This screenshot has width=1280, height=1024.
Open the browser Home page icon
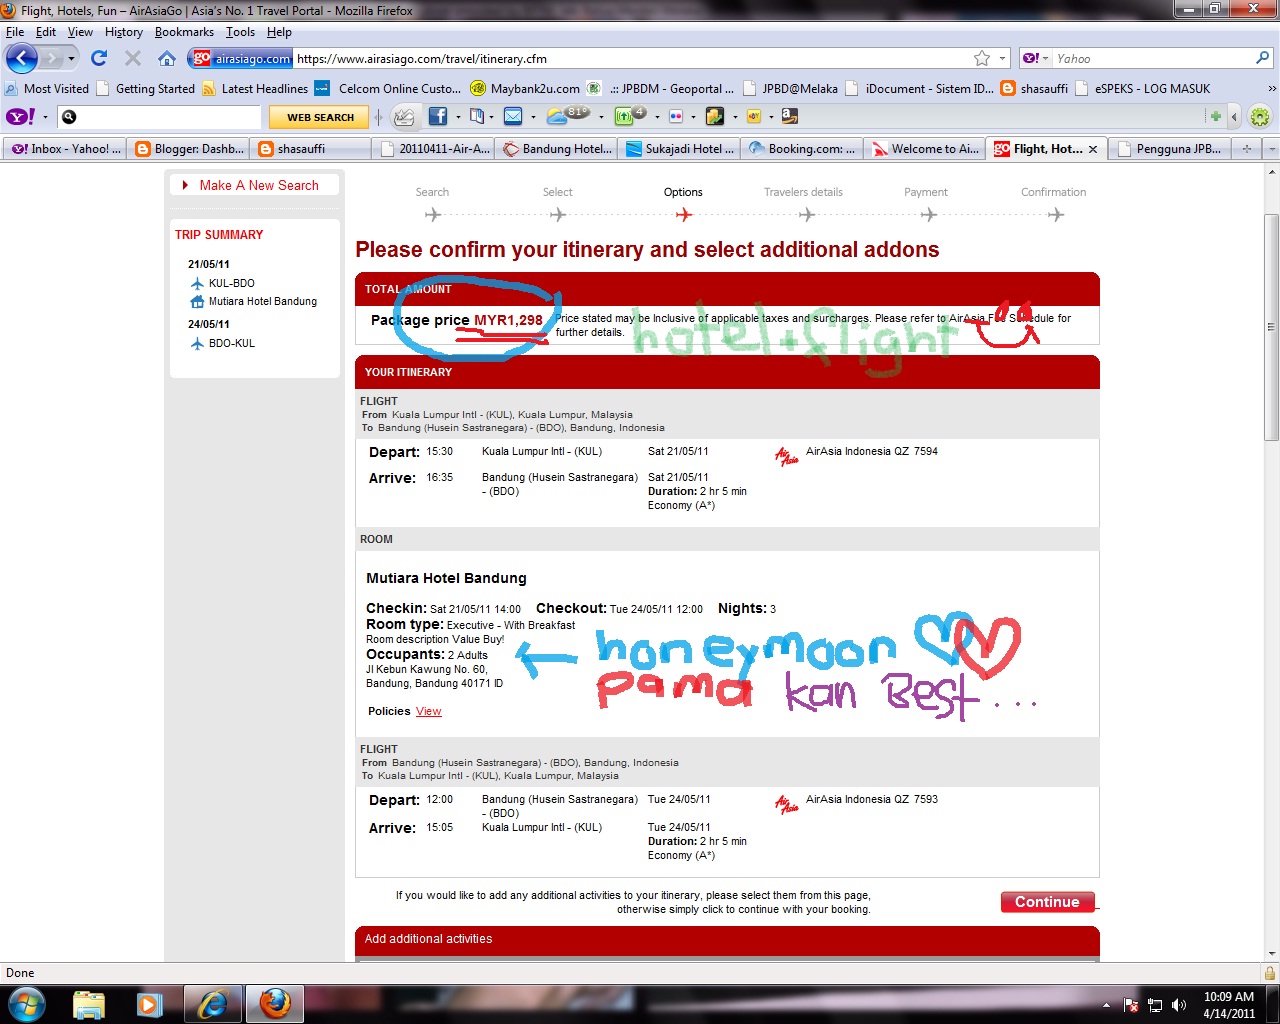coord(167,58)
